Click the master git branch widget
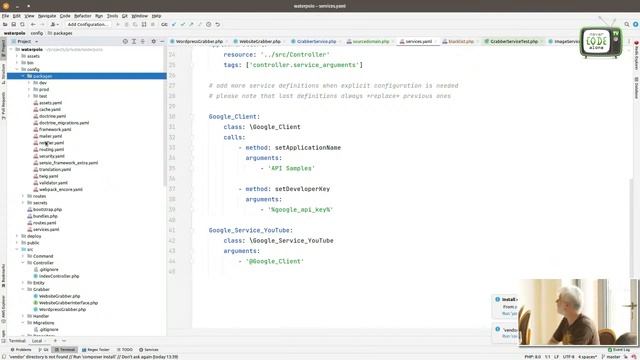This screenshot has height=360, width=640. [611, 357]
